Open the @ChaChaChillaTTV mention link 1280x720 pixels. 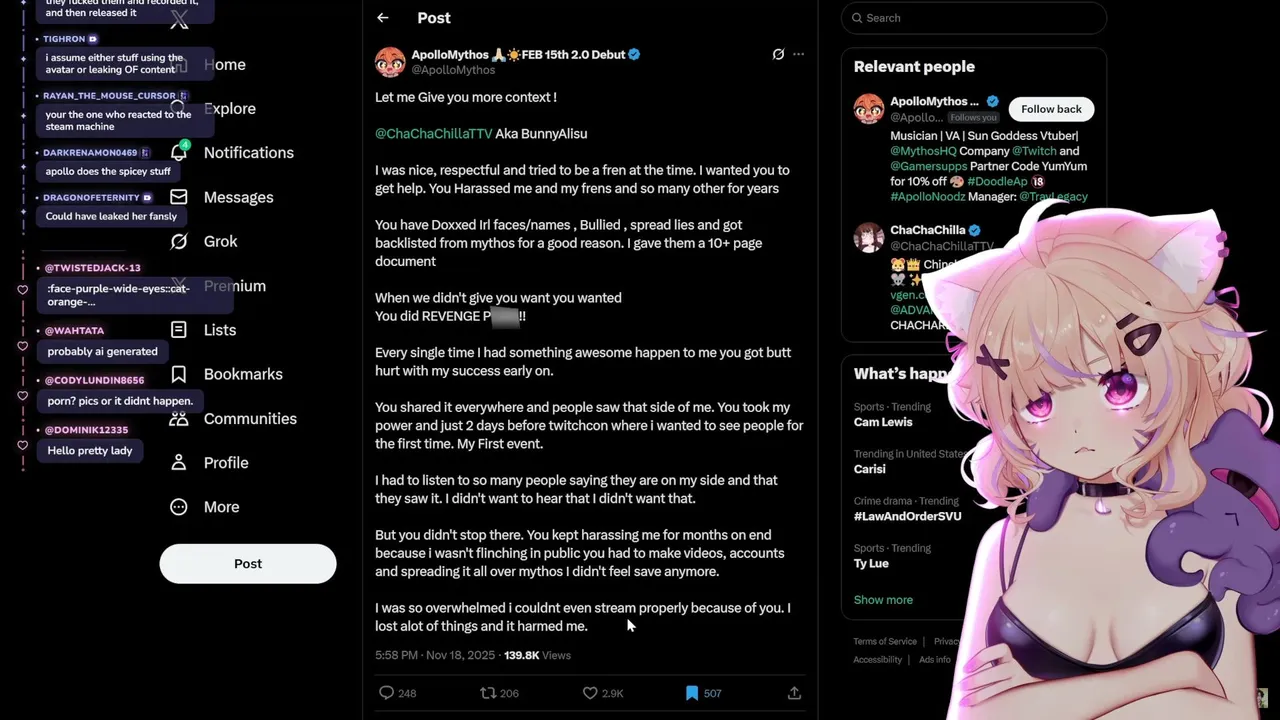(434, 134)
